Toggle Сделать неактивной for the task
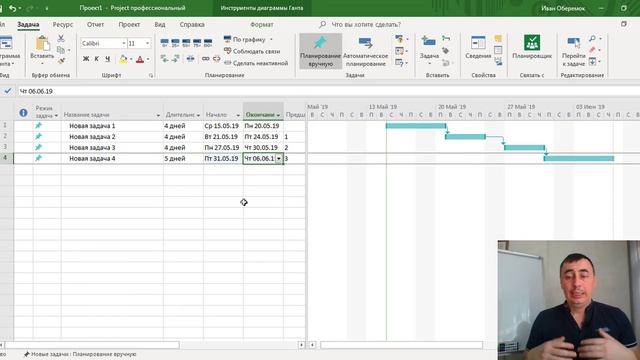 pos(256,63)
